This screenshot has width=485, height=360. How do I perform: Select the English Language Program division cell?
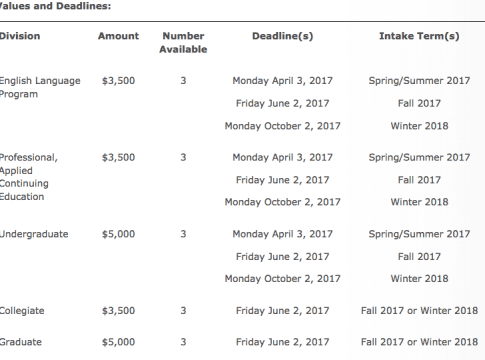(x=40, y=87)
